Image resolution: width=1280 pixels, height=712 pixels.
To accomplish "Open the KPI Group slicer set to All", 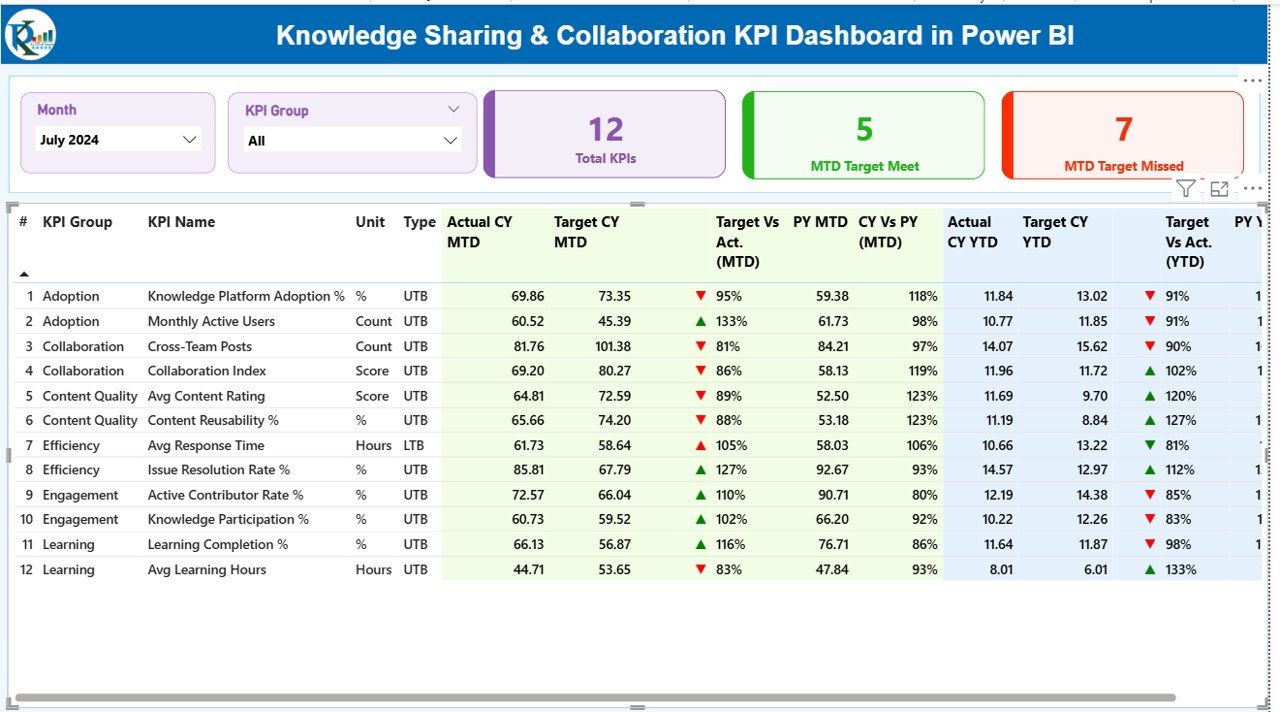I will tap(351, 139).
